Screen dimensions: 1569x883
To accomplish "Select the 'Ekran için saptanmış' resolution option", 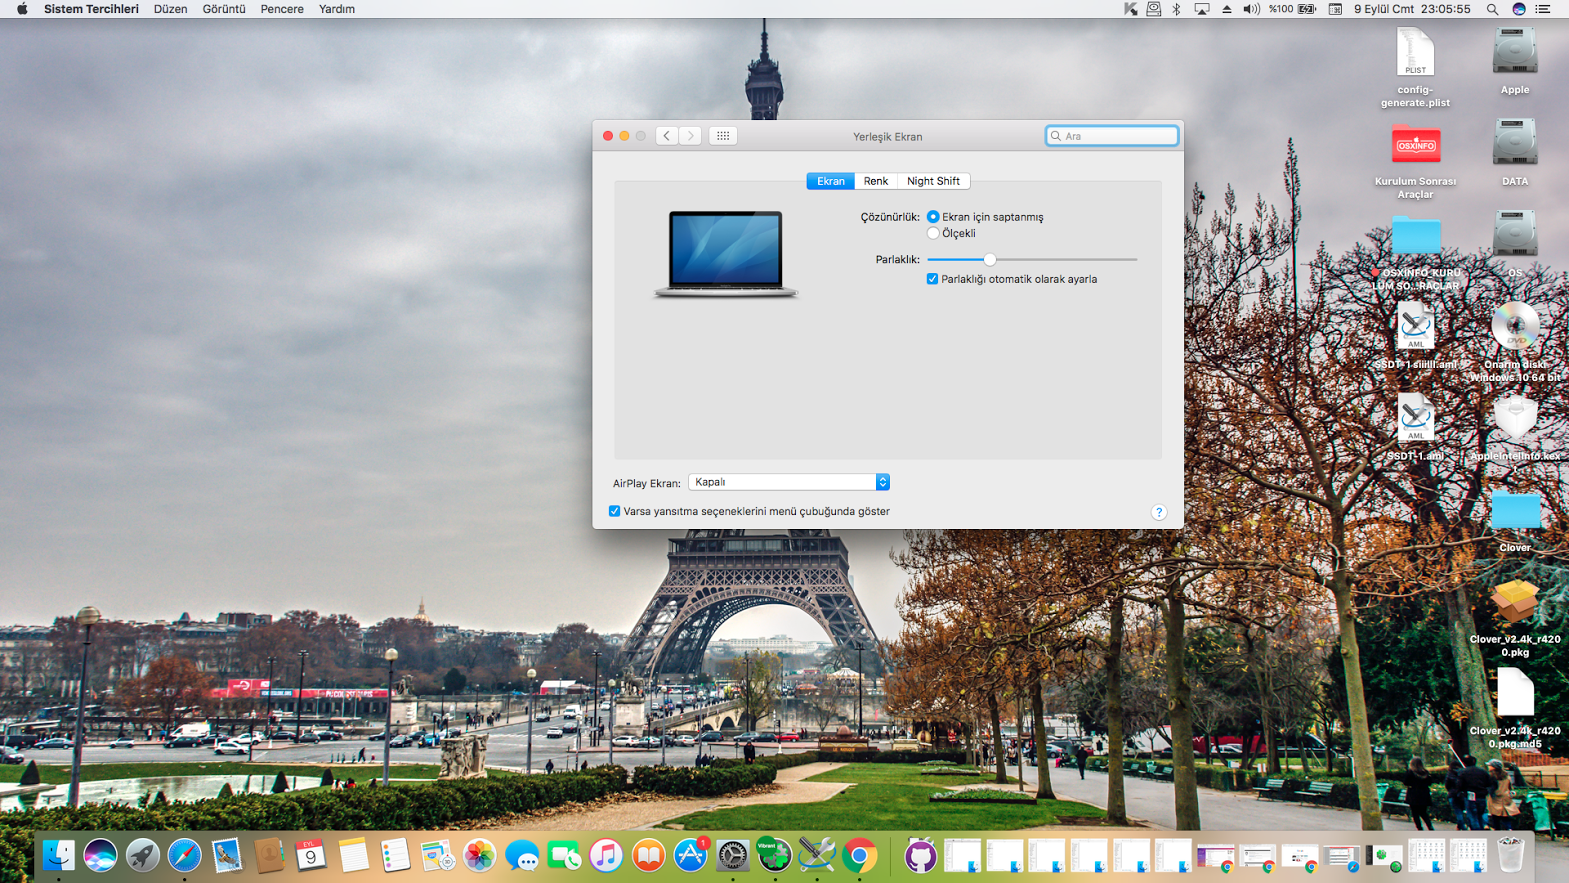I will 933,217.
